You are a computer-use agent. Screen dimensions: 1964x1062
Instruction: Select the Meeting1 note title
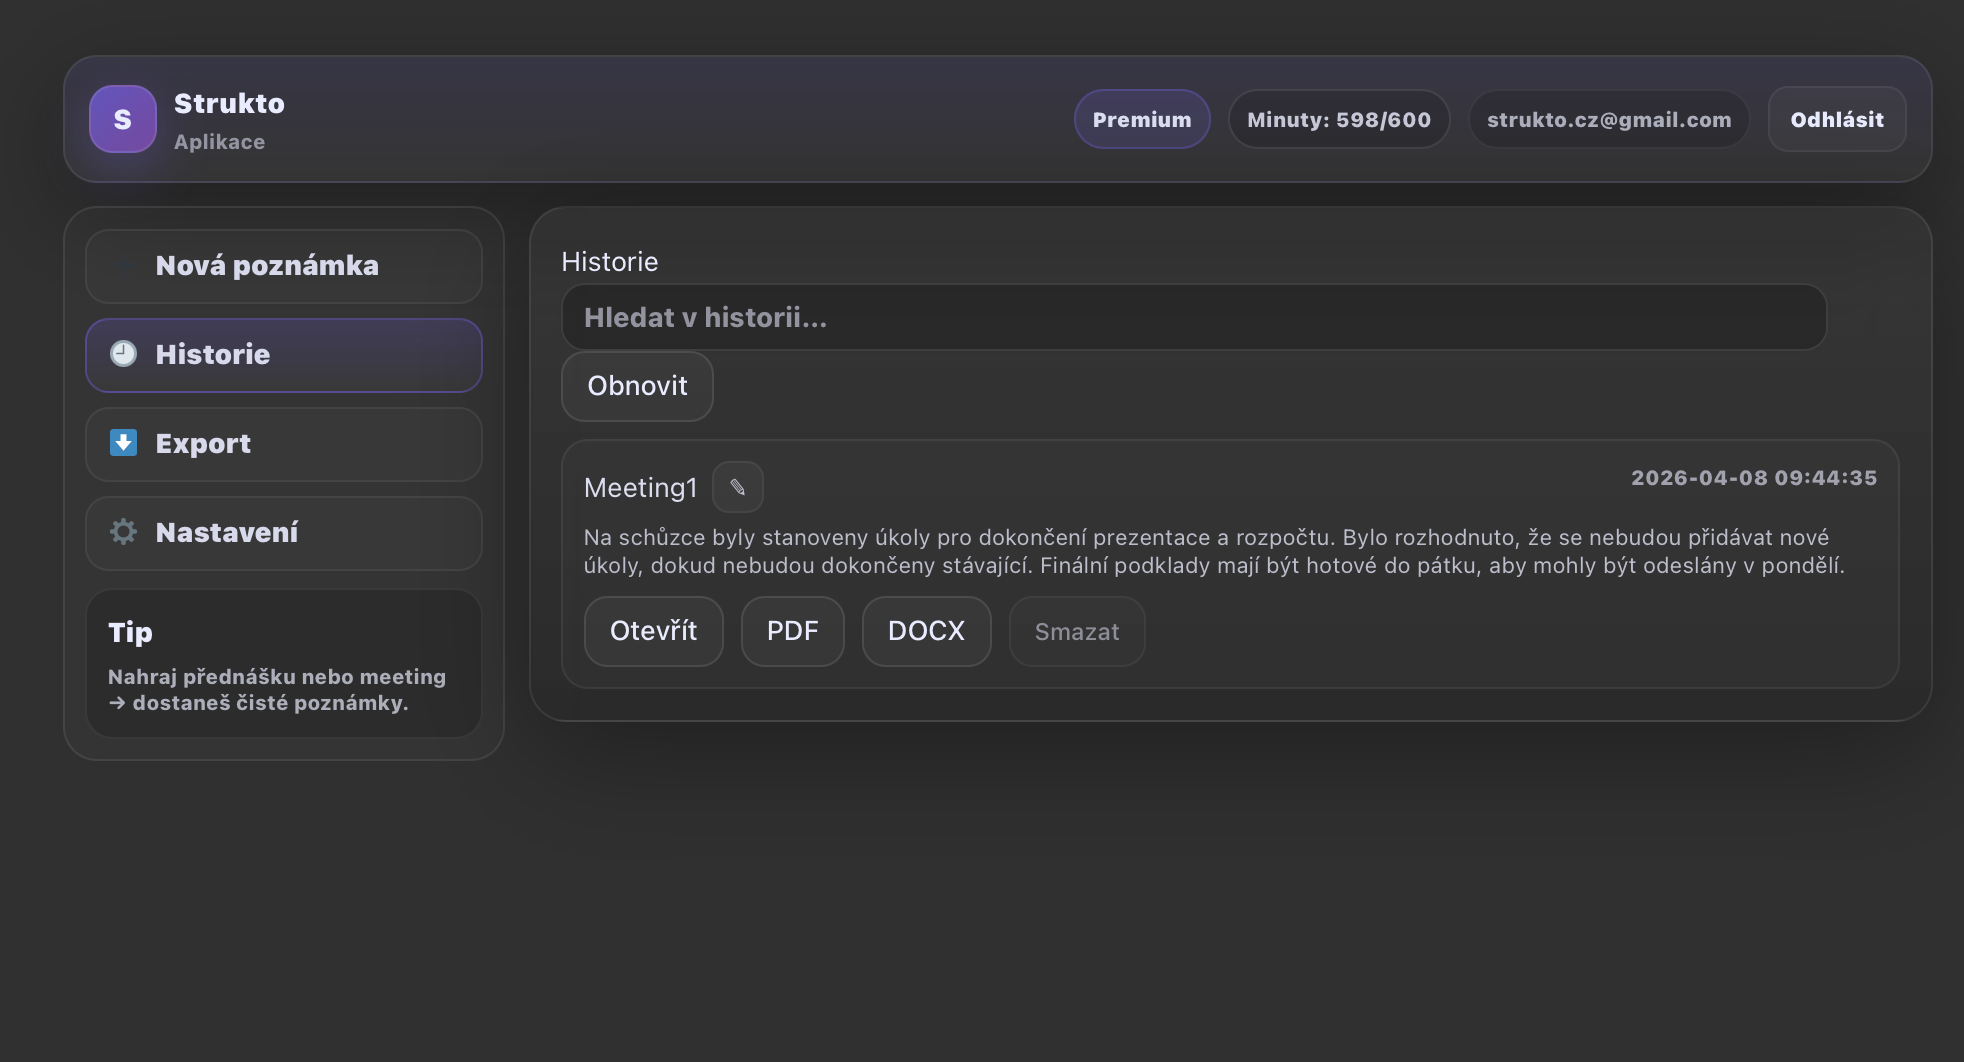[x=640, y=488]
